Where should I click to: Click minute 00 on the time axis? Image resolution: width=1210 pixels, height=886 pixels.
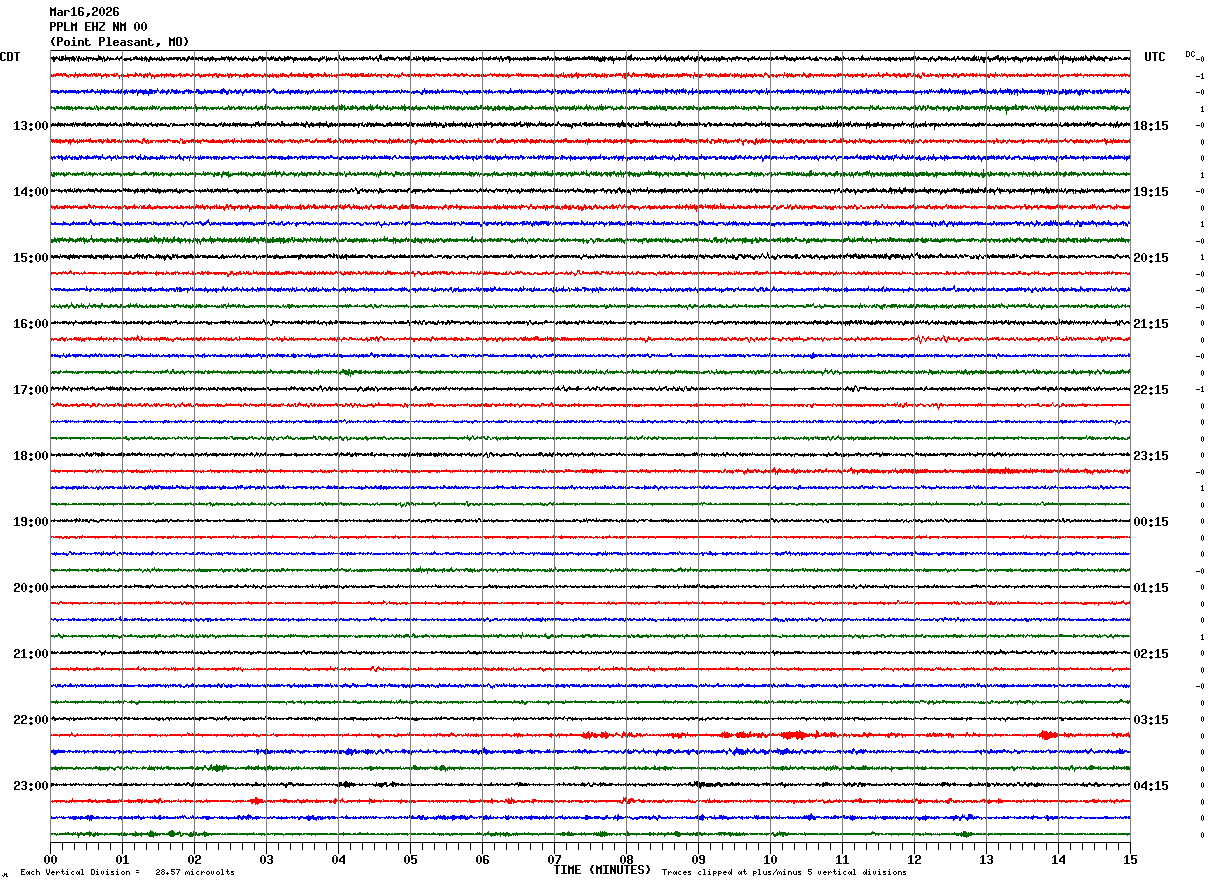[50, 859]
